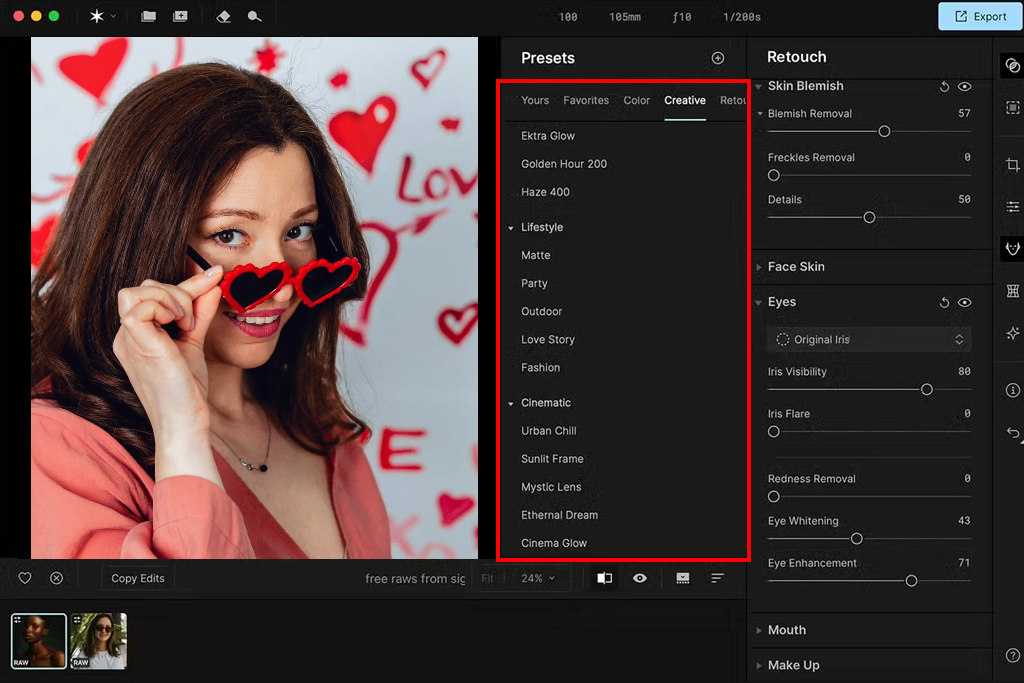
Task: Open the Presets panel overlapping-circles icon
Action: point(1013,66)
